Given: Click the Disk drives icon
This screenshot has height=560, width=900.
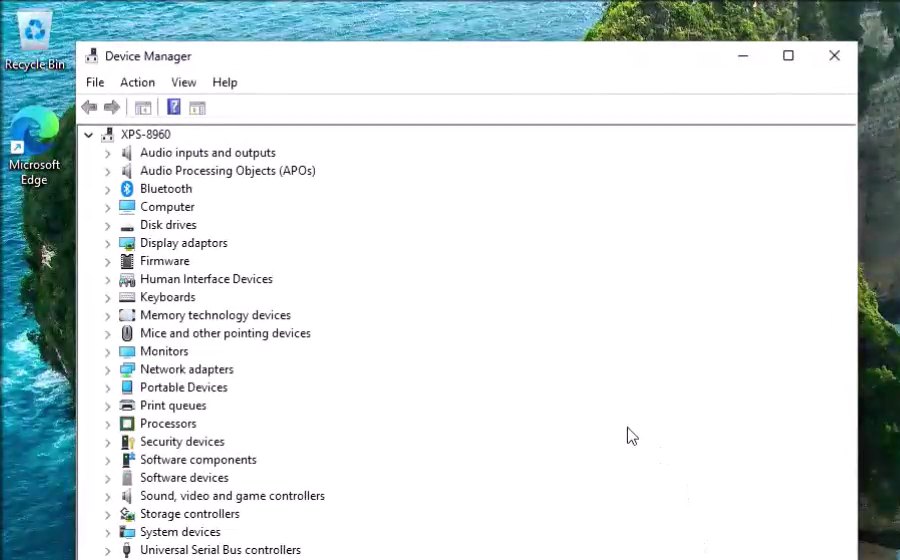Looking at the screenshot, I should coord(127,226).
